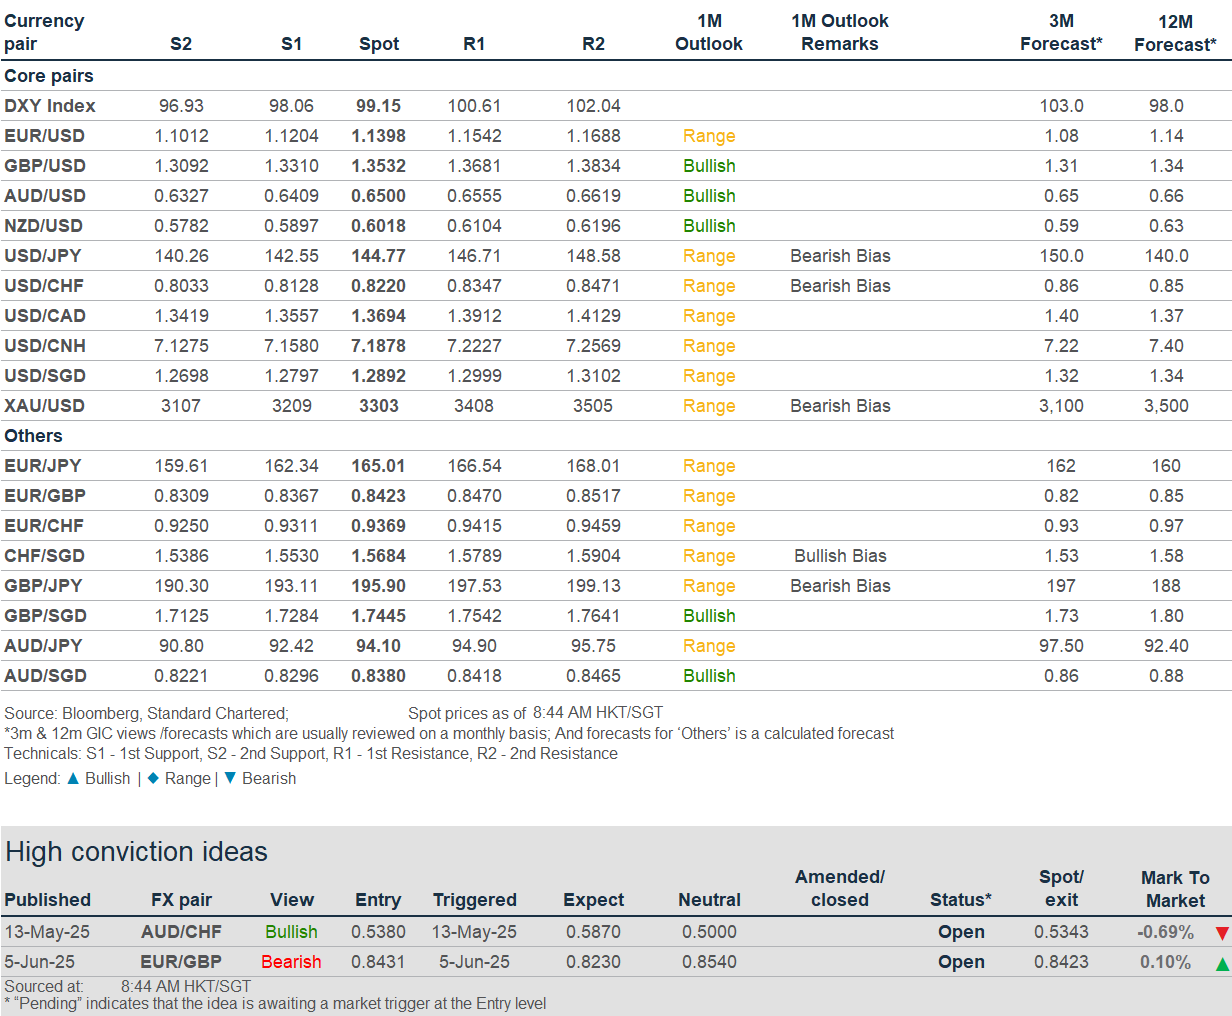Click the Bullish outlook for GBP/USD
This screenshot has height=1016, width=1232.
click(709, 166)
